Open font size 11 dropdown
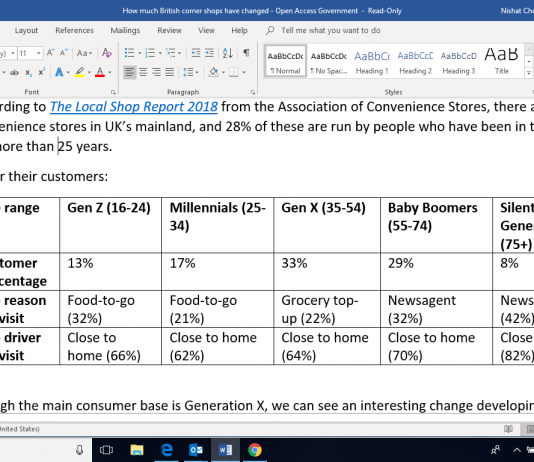 (x=38, y=53)
